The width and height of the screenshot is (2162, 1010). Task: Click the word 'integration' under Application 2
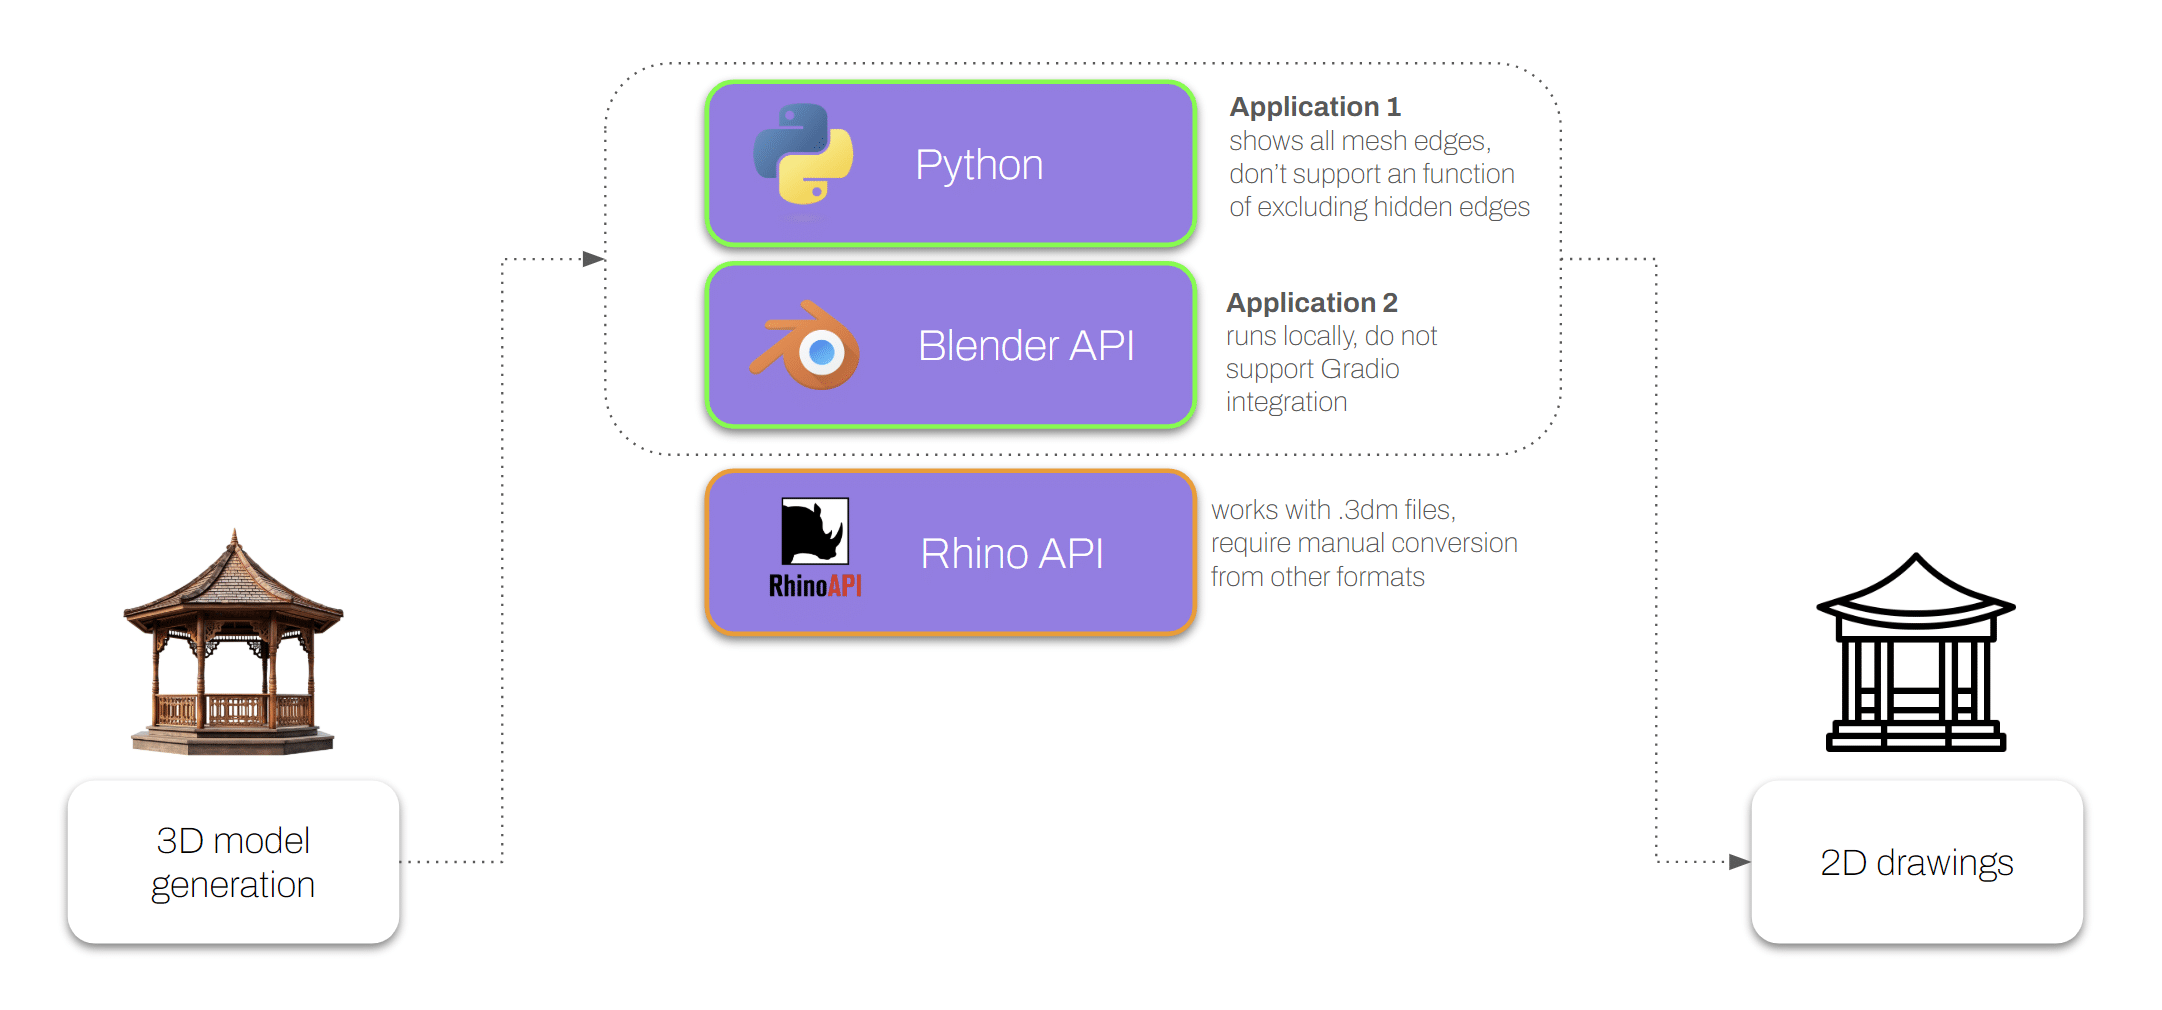coord(1287,402)
